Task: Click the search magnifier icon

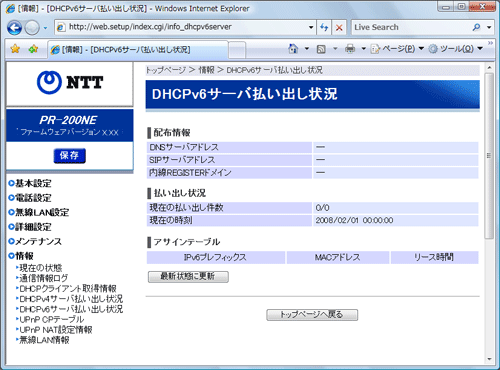Action: tap(476, 27)
